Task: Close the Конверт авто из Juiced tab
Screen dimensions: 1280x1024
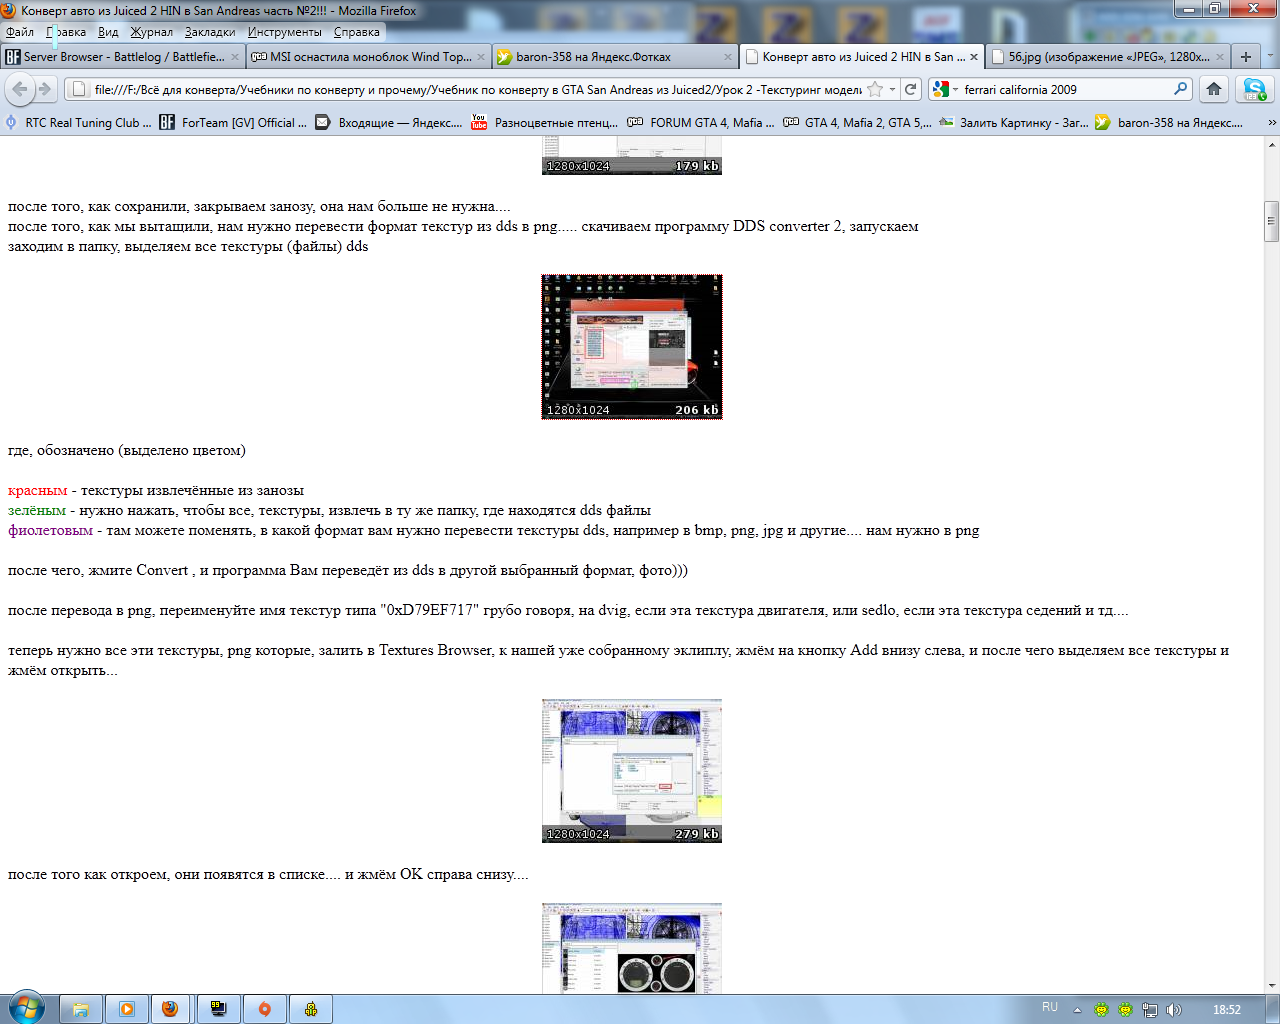Action: pos(973,57)
